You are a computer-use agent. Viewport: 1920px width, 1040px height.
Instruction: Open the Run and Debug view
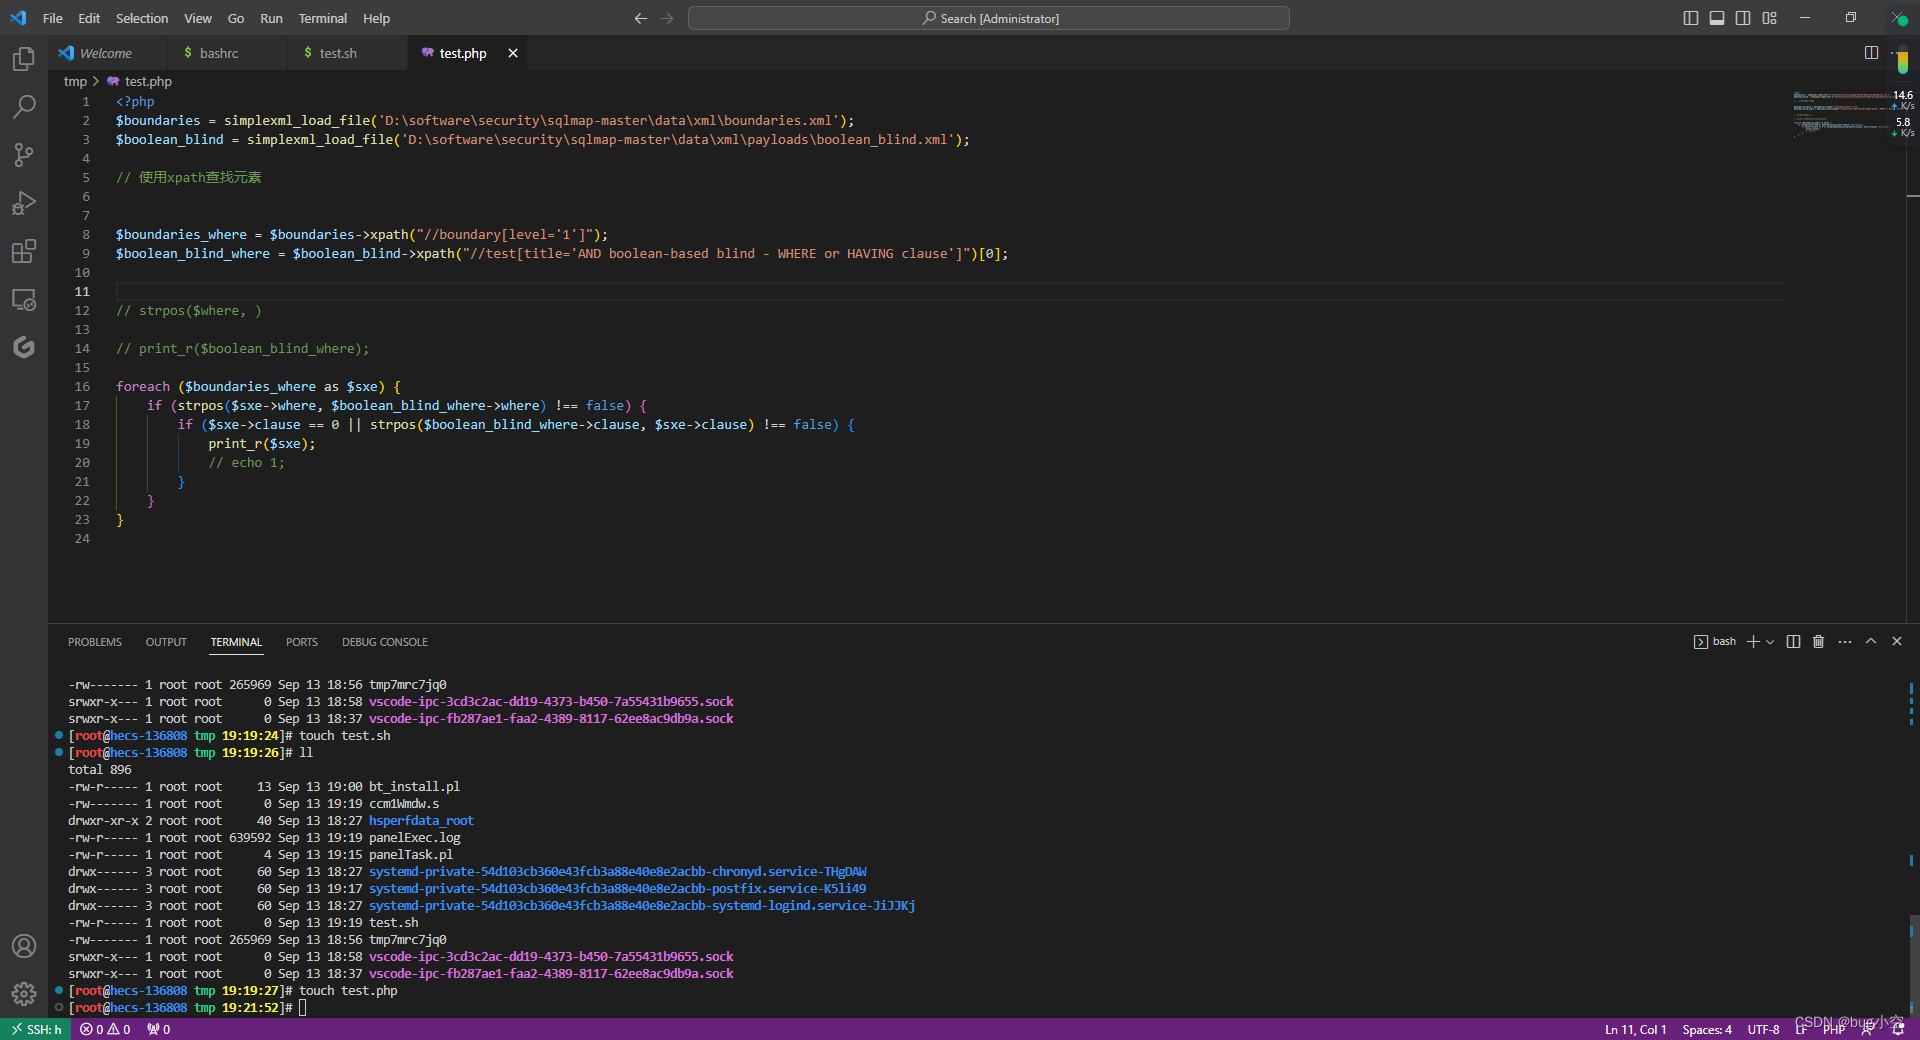click(24, 203)
